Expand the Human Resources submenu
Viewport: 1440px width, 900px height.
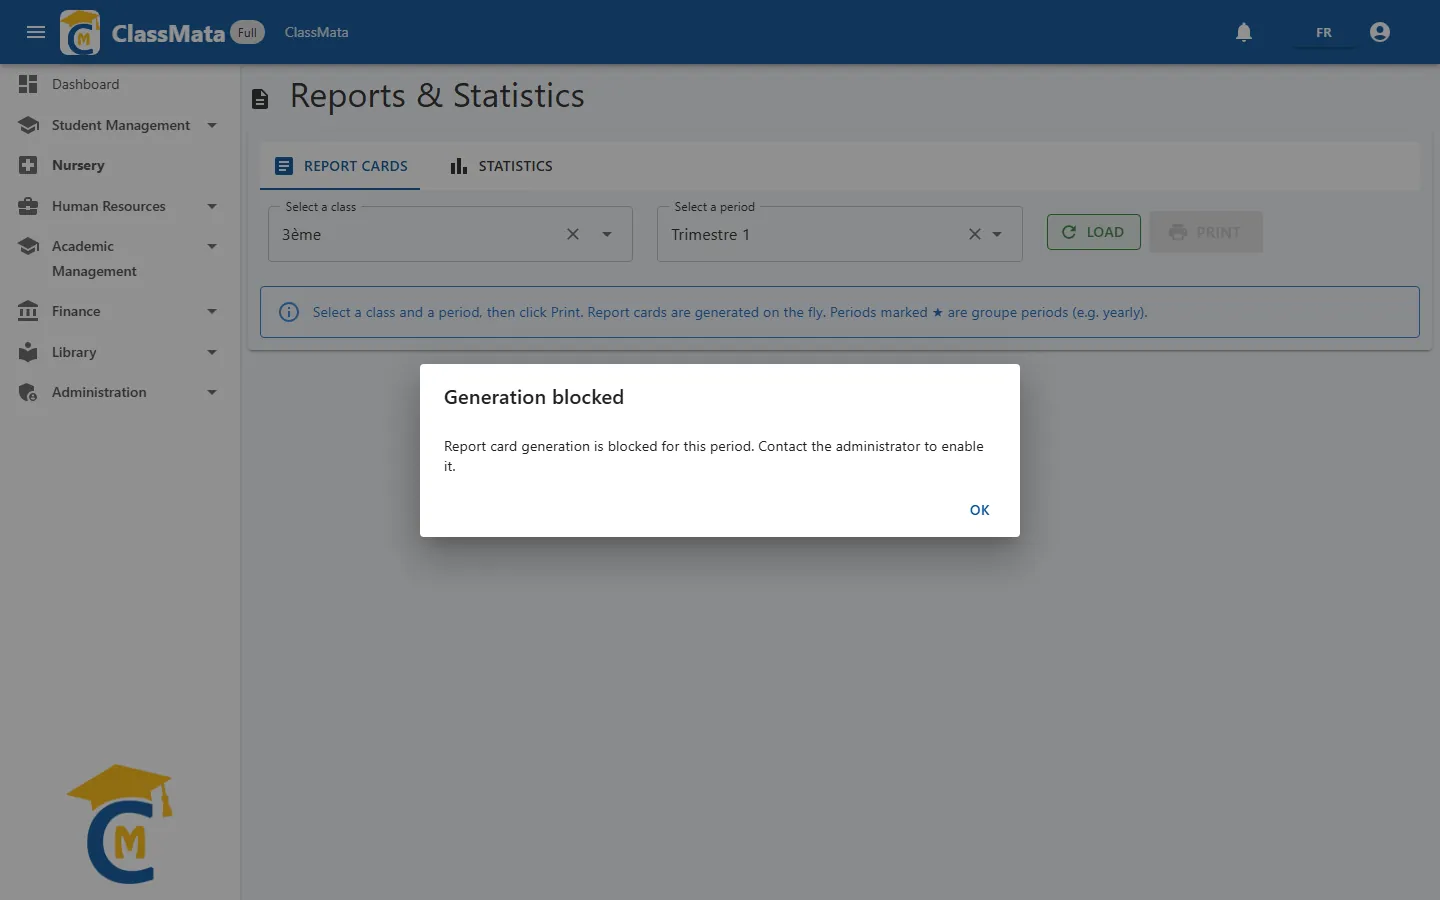212,206
